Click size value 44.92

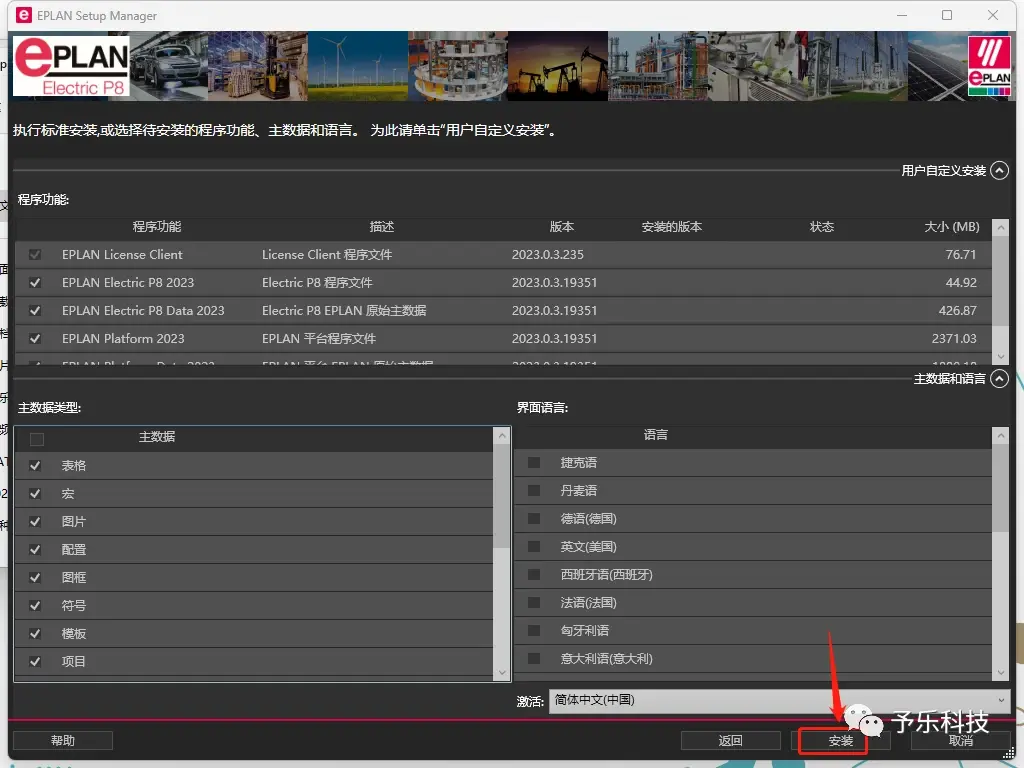tap(961, 283)
